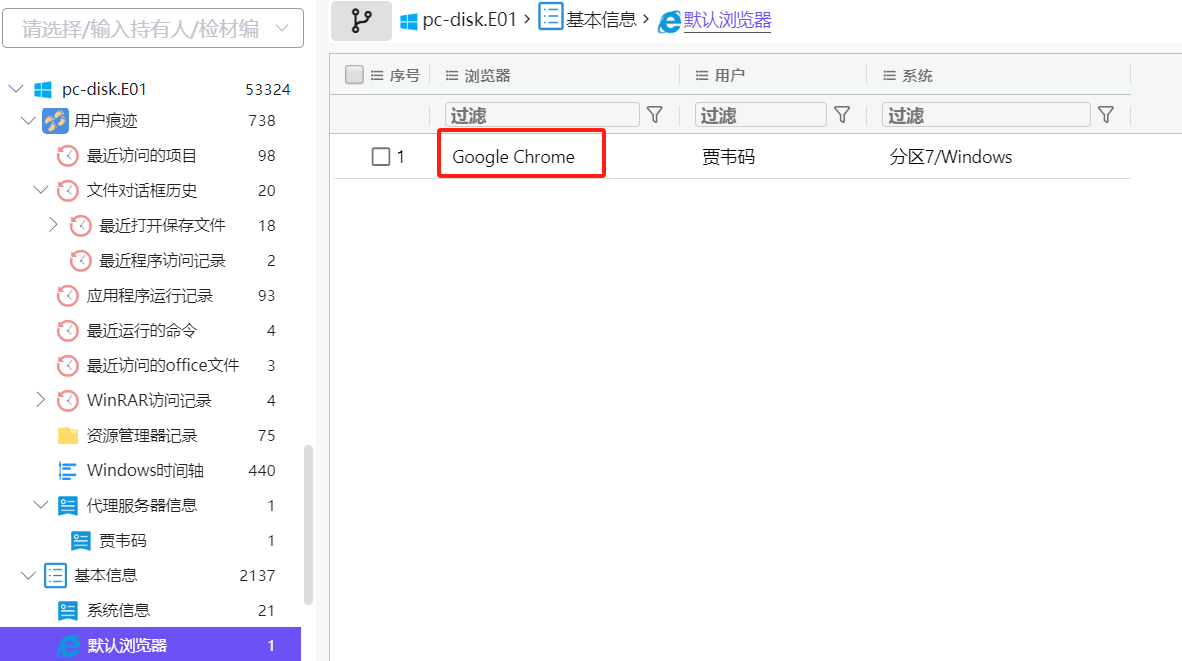
Task: Select 最近访问的项目 in the tree
Action: click(142, 156)
